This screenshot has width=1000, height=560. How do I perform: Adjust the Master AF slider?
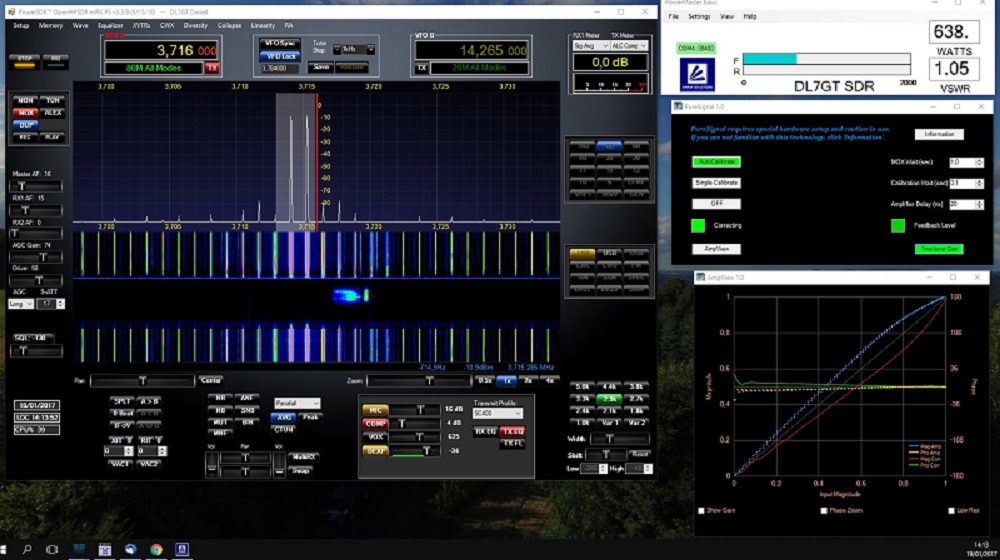pos(36,186)
